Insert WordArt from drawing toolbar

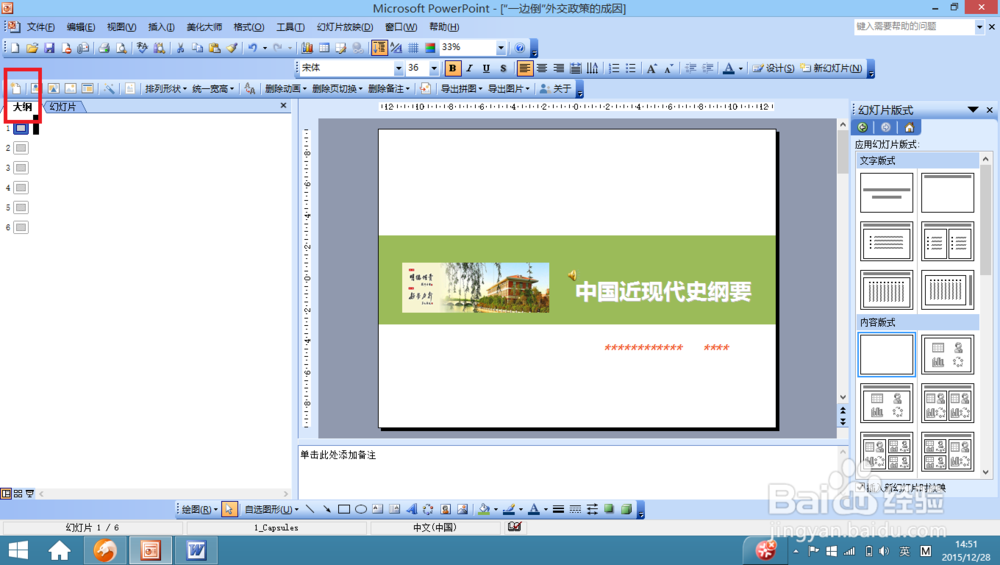[411, 509]
